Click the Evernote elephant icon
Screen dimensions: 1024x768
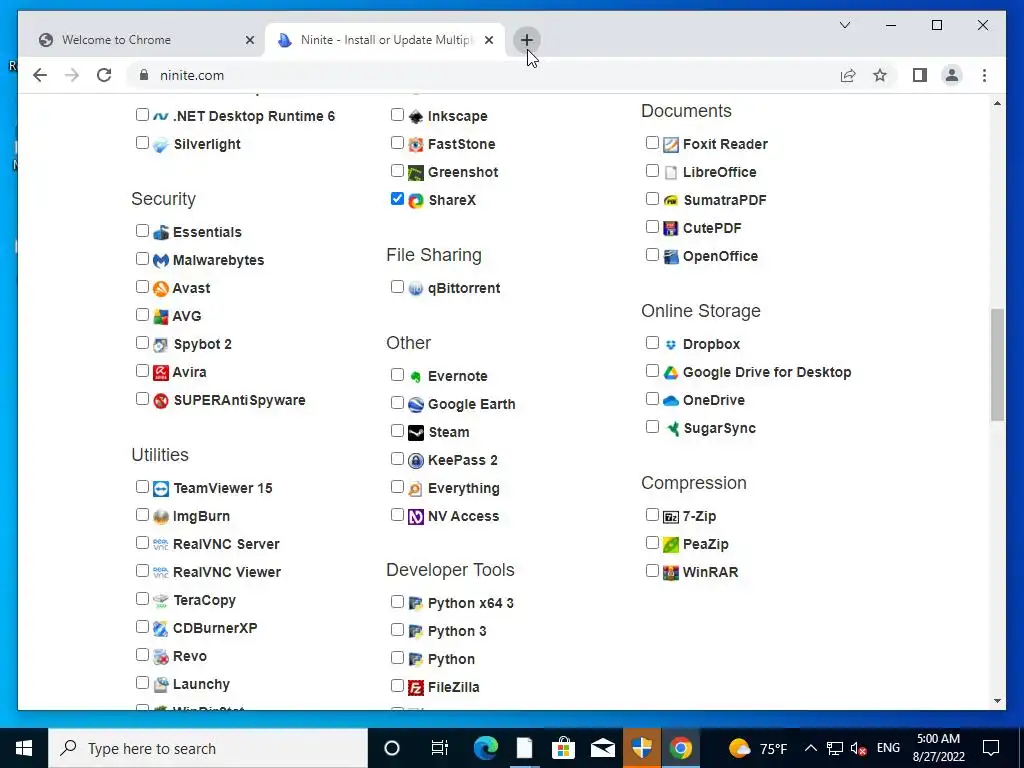coord(416,376)
